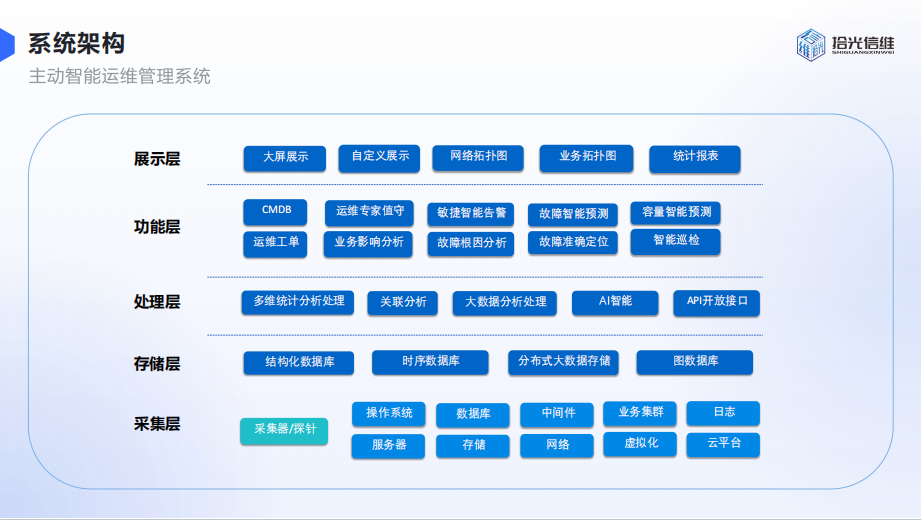This screenshot has height=520, width=921.
Task: Select the 自定义展示 box
Action: (379, 157)
